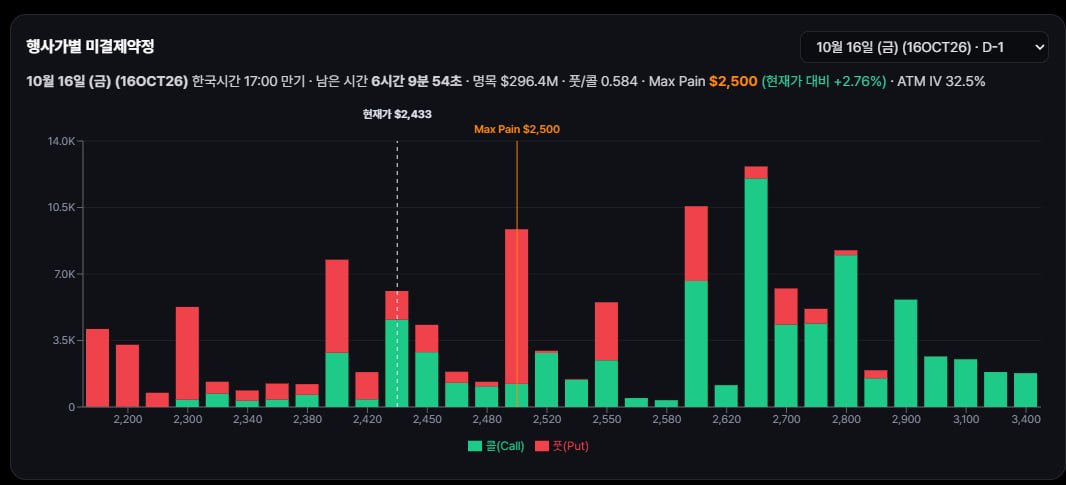Click the 2,700 x-axis strike label
Viewport: 1066px width, 485px height.
(786, 420)
